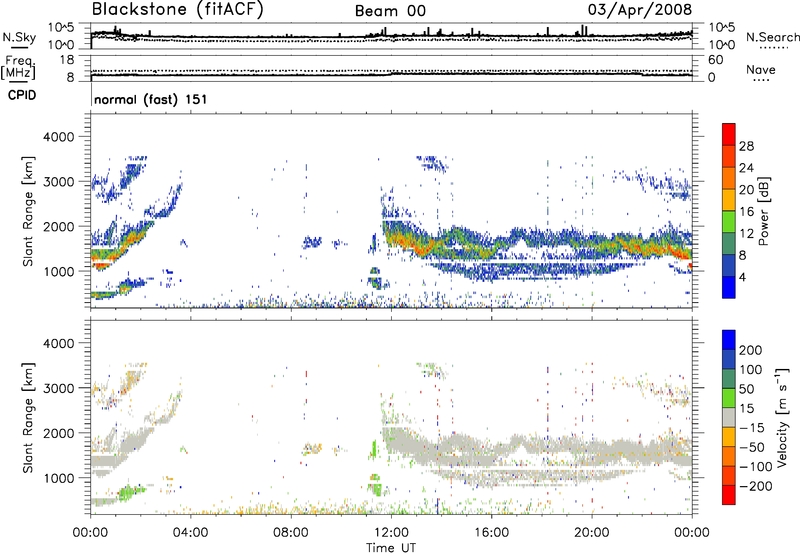This screenshot has width=800, height=554.
Task: Click the 'Blackstone (fitACF)' title text
Action: (178, 9)
